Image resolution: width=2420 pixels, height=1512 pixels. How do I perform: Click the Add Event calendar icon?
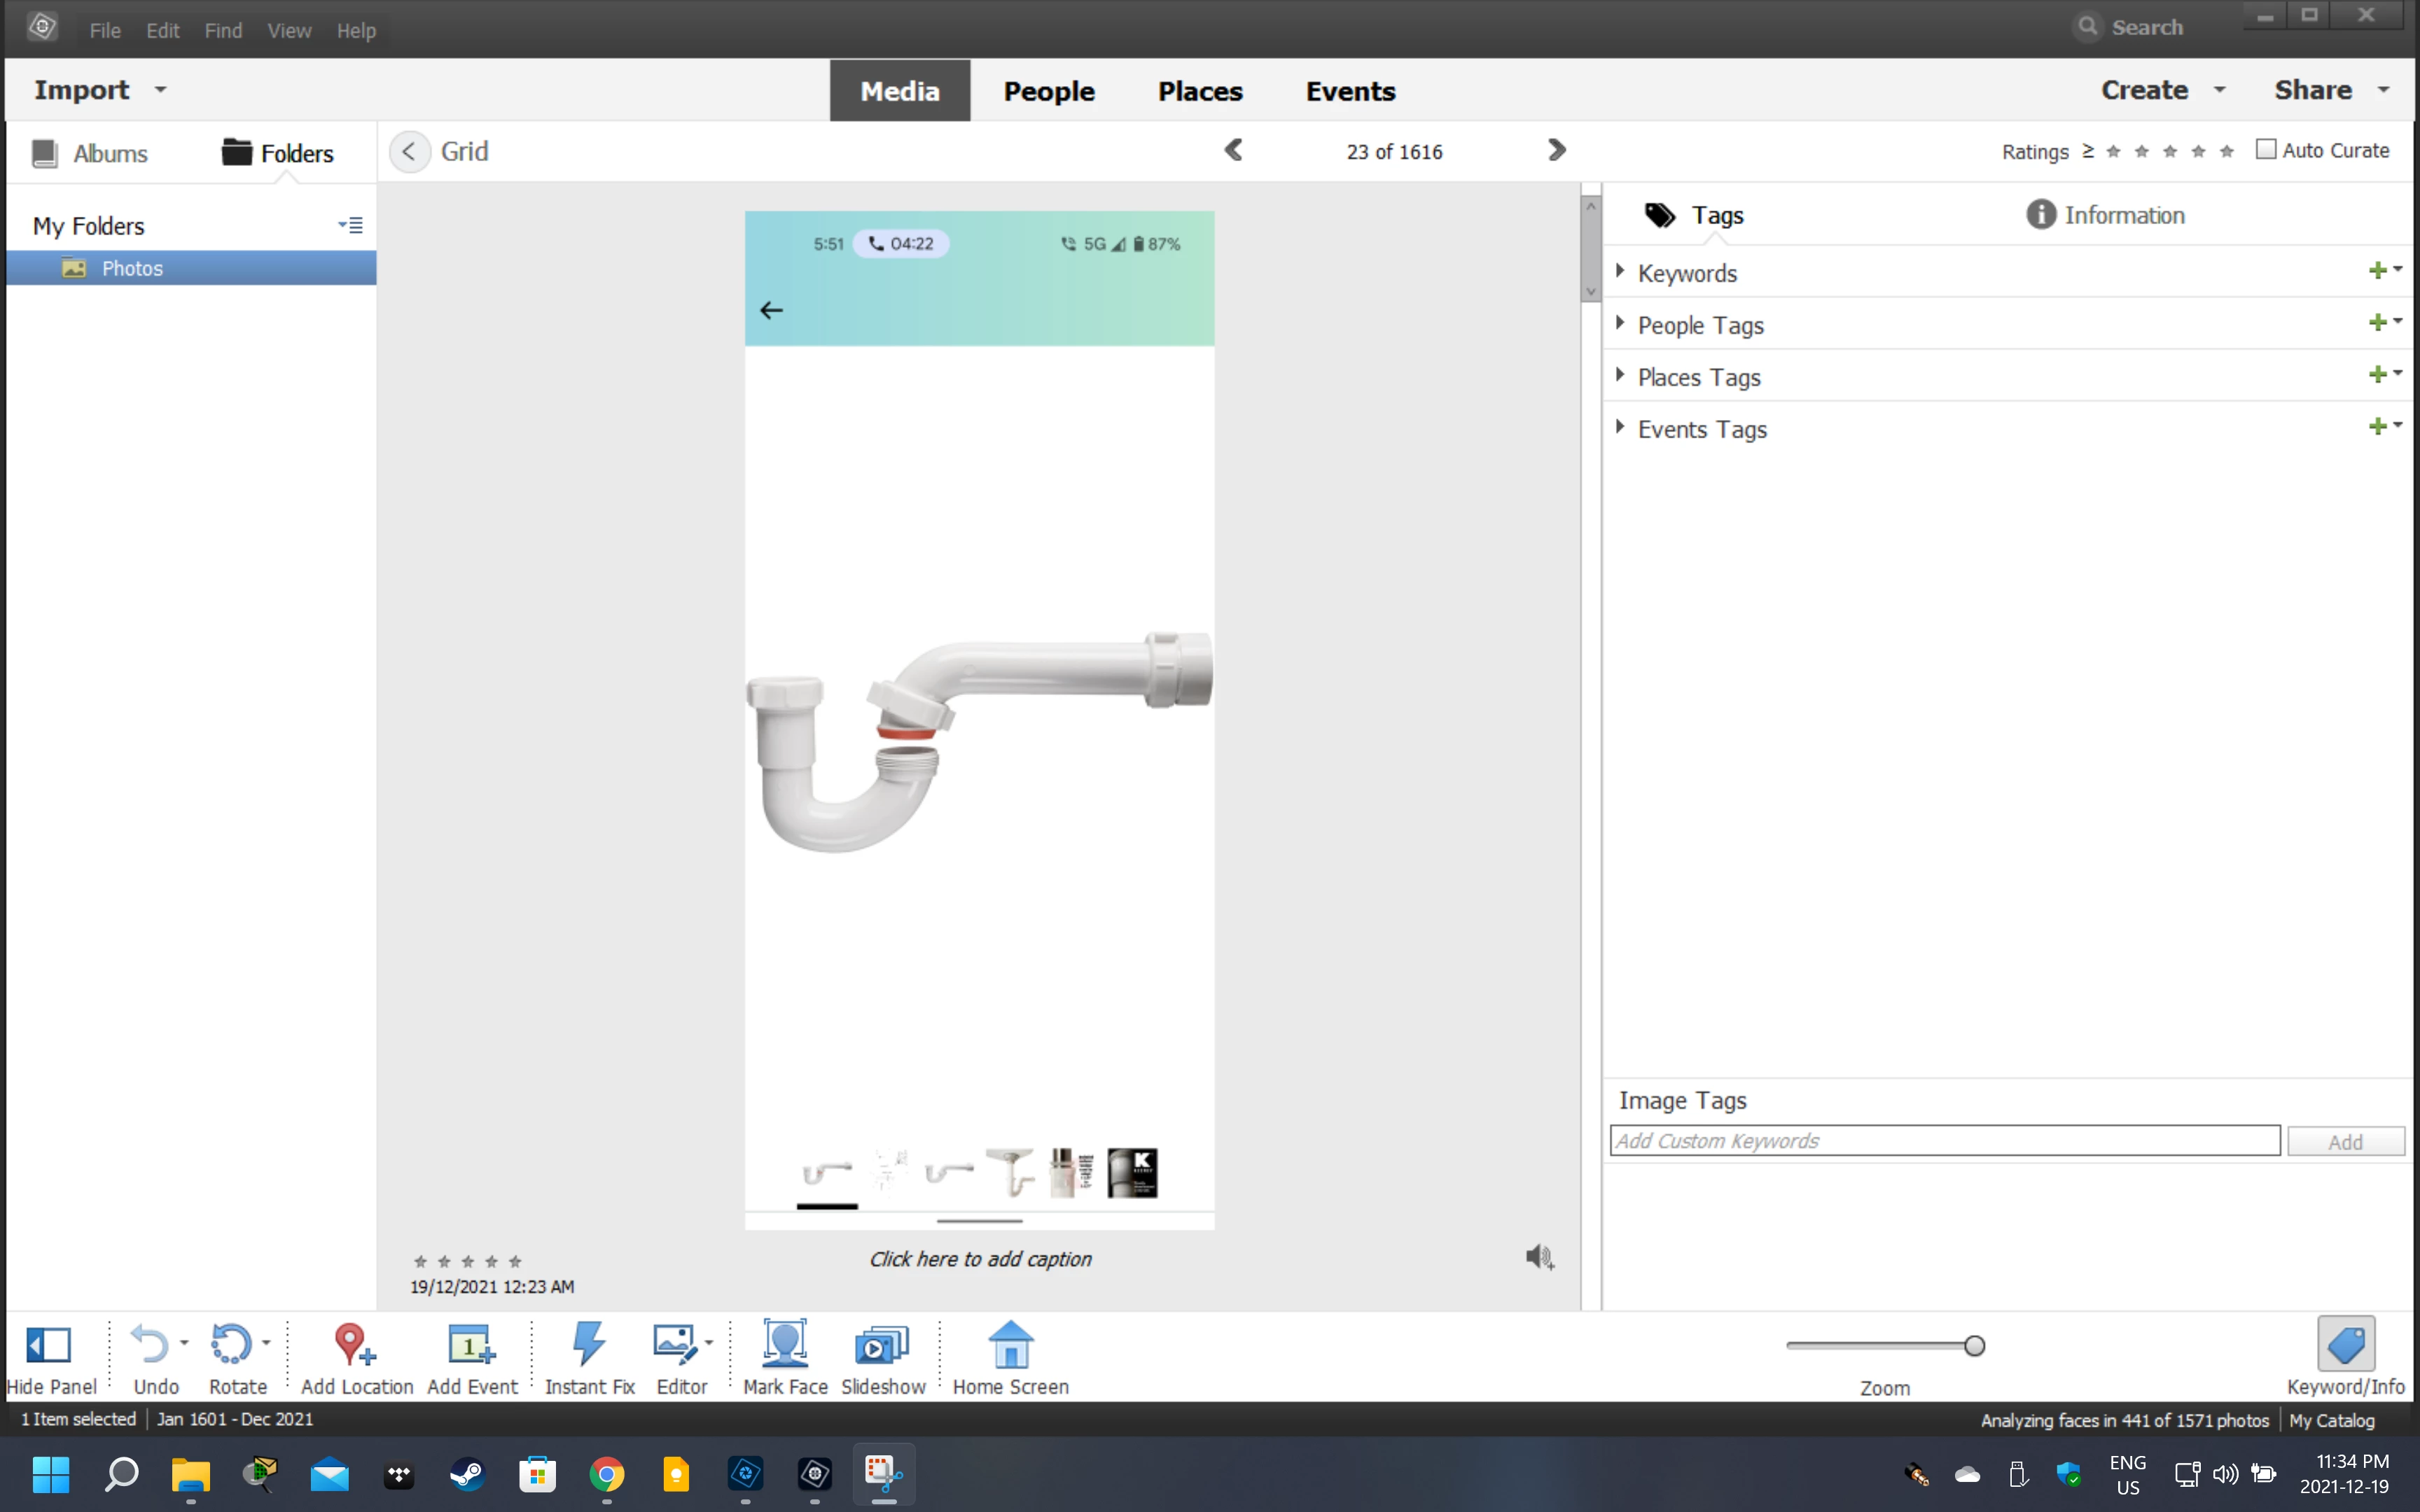(471, 1344)
